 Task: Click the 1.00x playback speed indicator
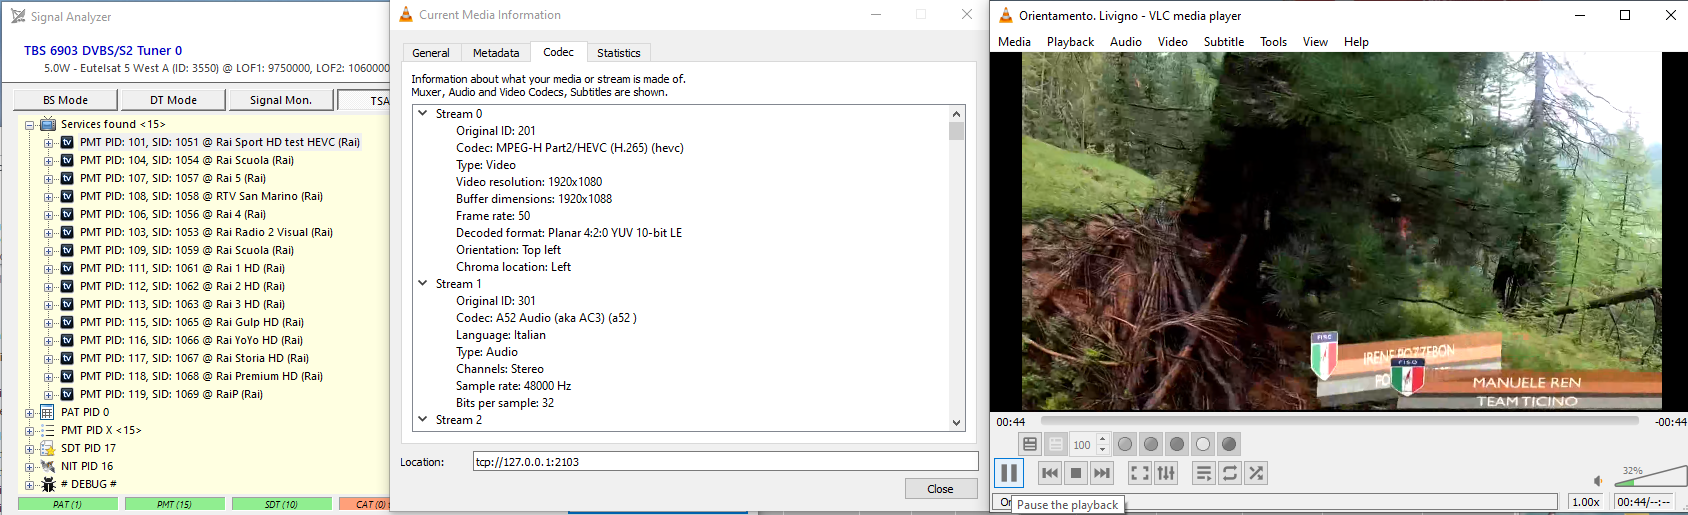(1585, 502)
